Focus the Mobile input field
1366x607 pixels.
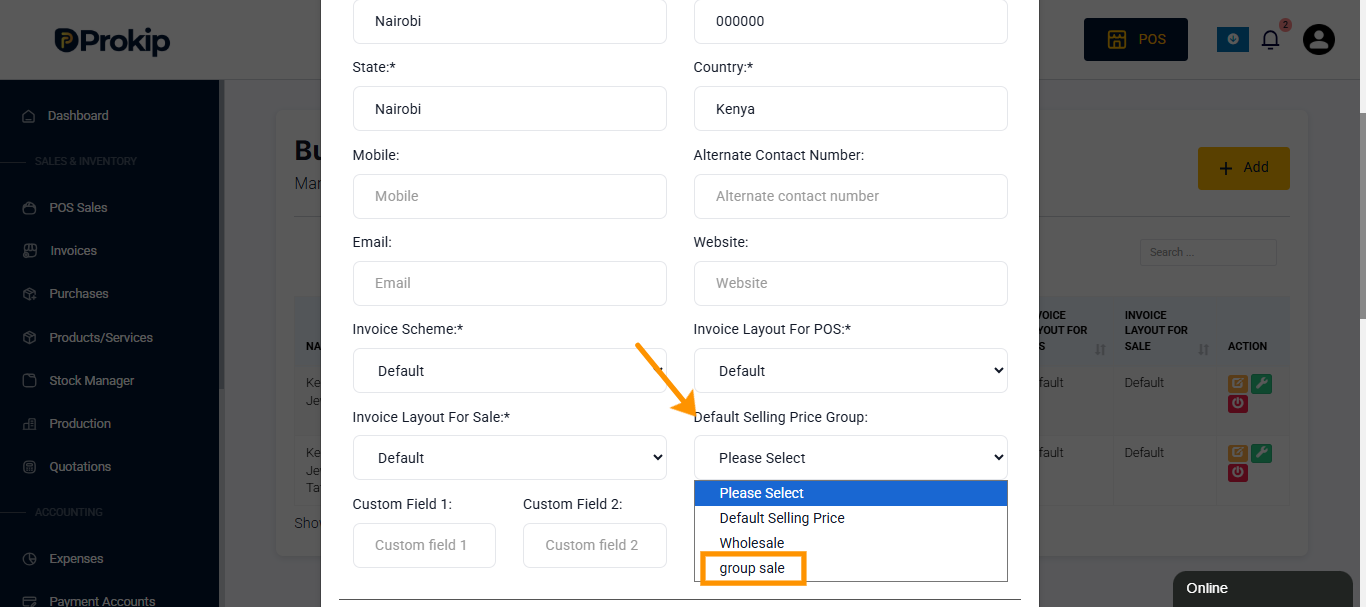click(509, 196)
